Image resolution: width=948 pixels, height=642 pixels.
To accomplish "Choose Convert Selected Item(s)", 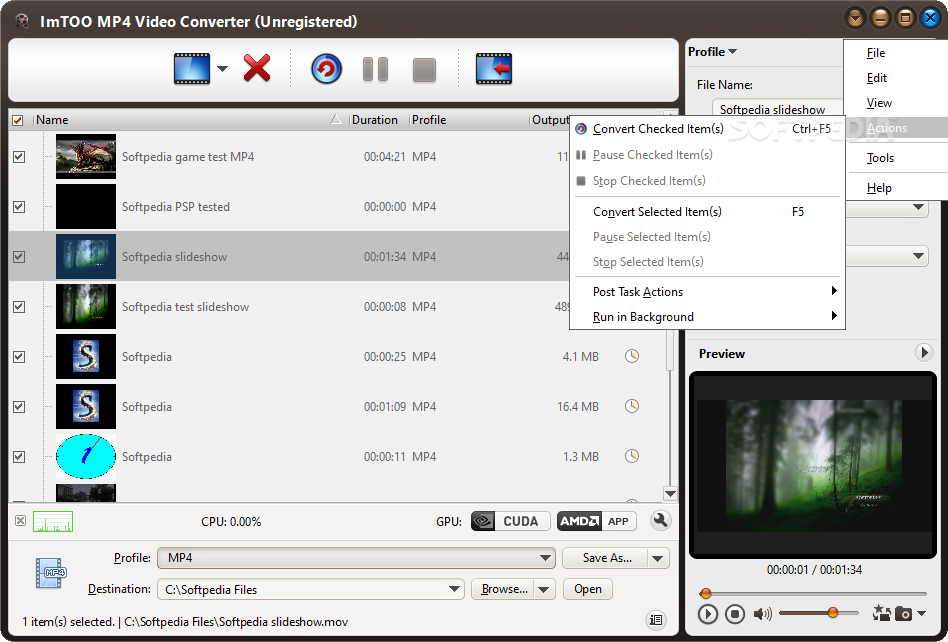I will (707, 212).
